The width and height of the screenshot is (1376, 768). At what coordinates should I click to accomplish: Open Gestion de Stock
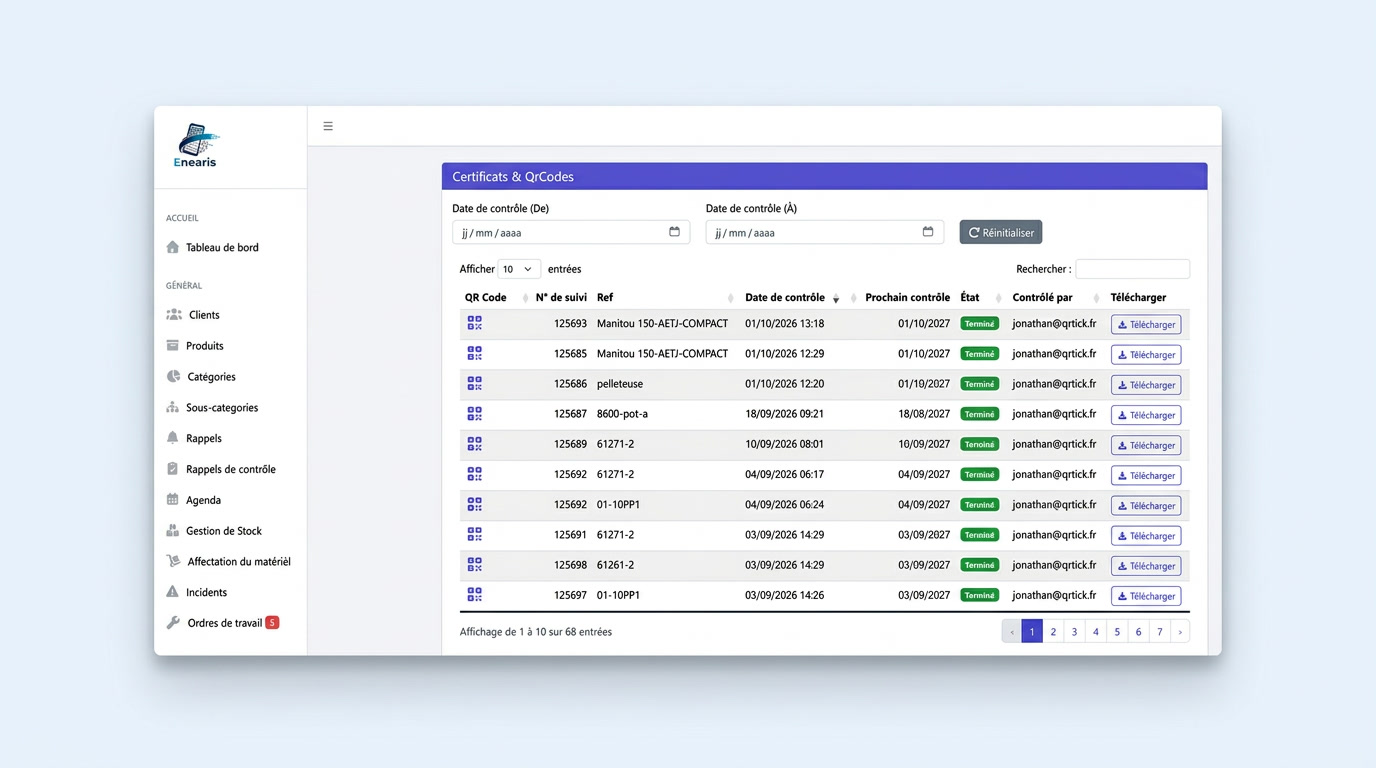[213, 531]
